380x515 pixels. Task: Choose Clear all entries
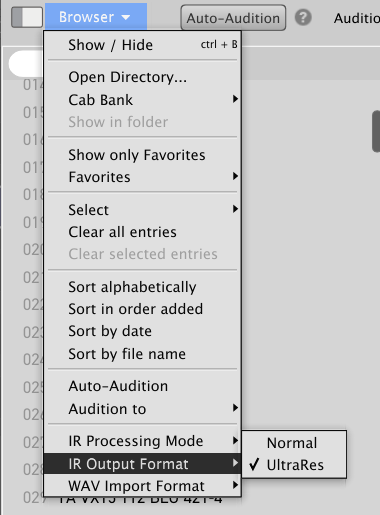coord(142,232)
